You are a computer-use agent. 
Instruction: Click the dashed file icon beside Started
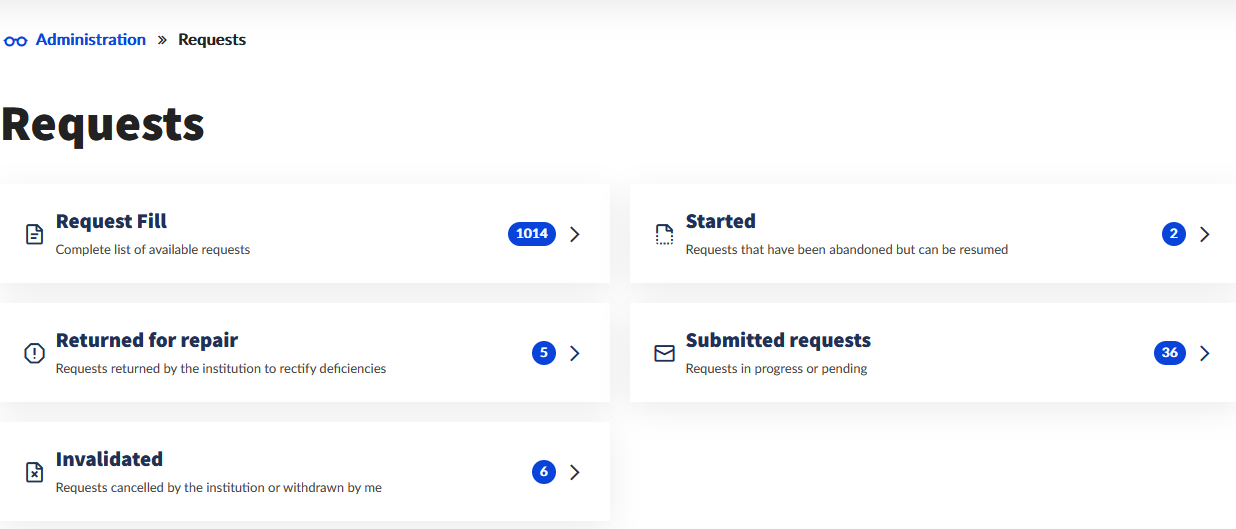coord(664,234)
